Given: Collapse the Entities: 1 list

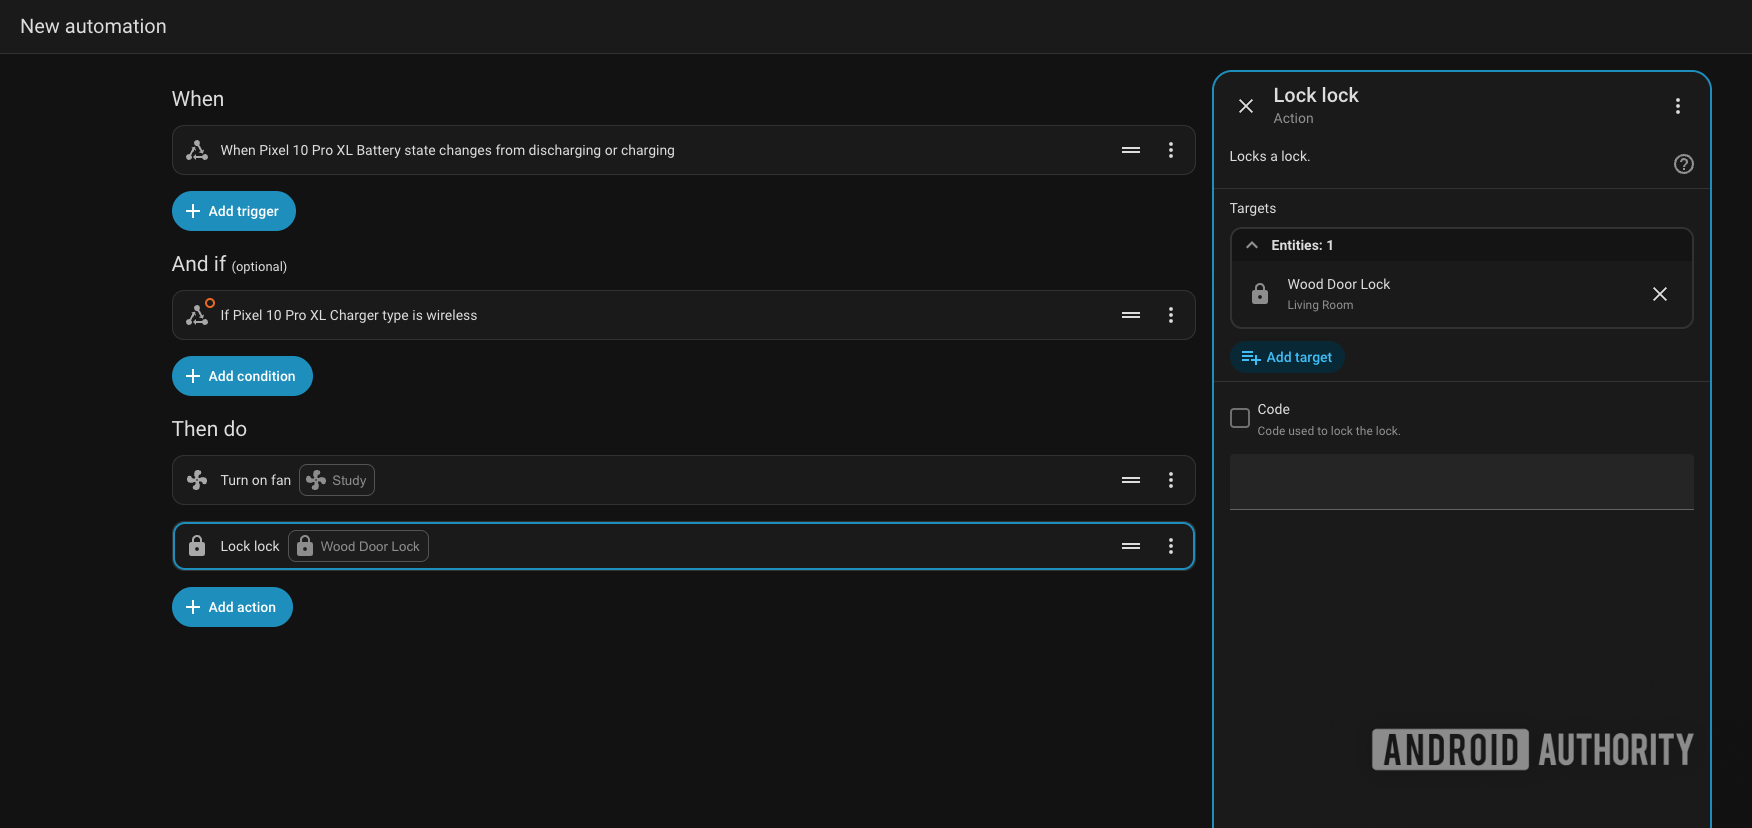Looking at the screenshot, I should 1252,245.
